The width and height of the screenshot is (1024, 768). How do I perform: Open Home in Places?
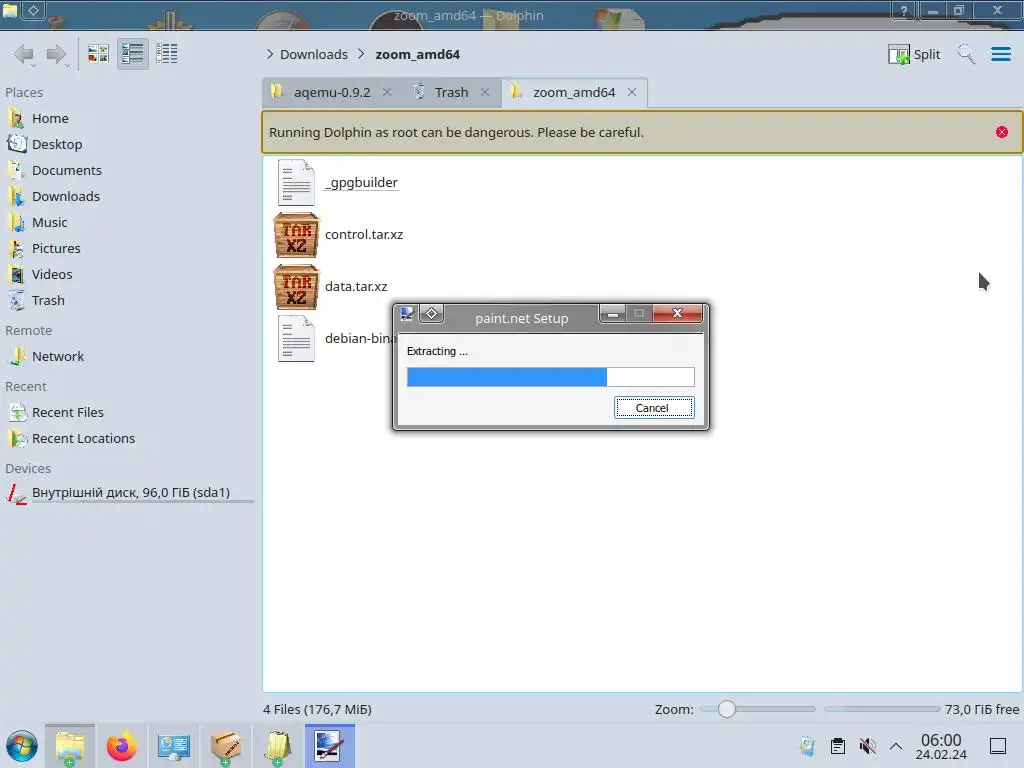50,118
